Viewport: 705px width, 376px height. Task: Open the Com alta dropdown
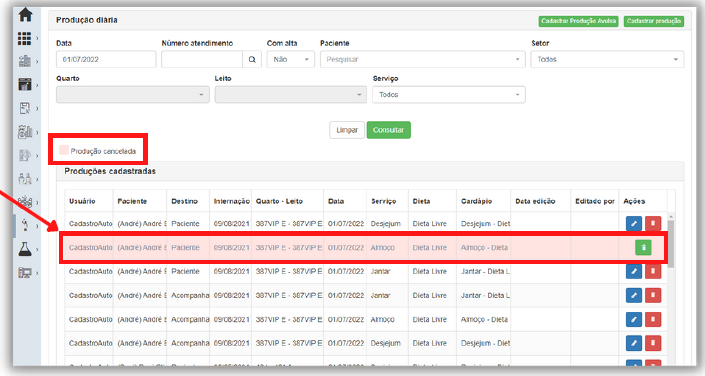290,59
